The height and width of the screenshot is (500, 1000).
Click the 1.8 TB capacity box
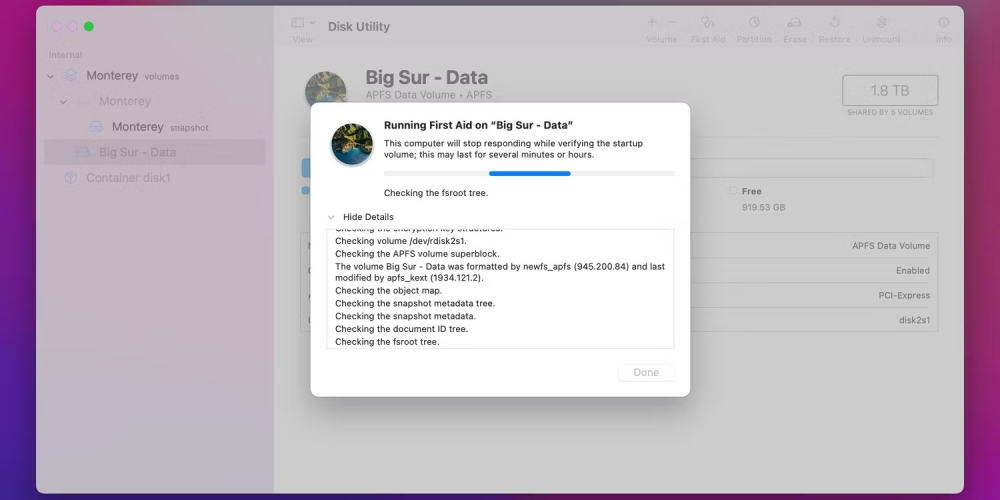(890, 91)
